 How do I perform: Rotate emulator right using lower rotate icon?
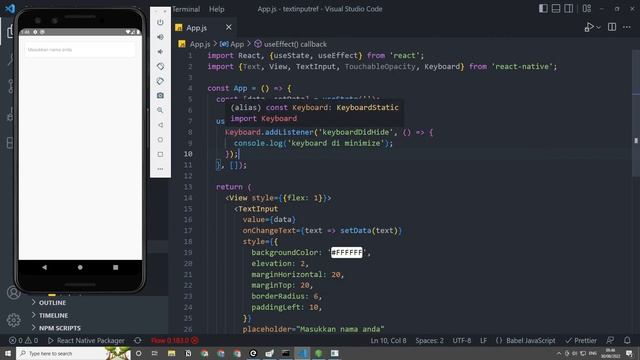[x=160, y=81]
